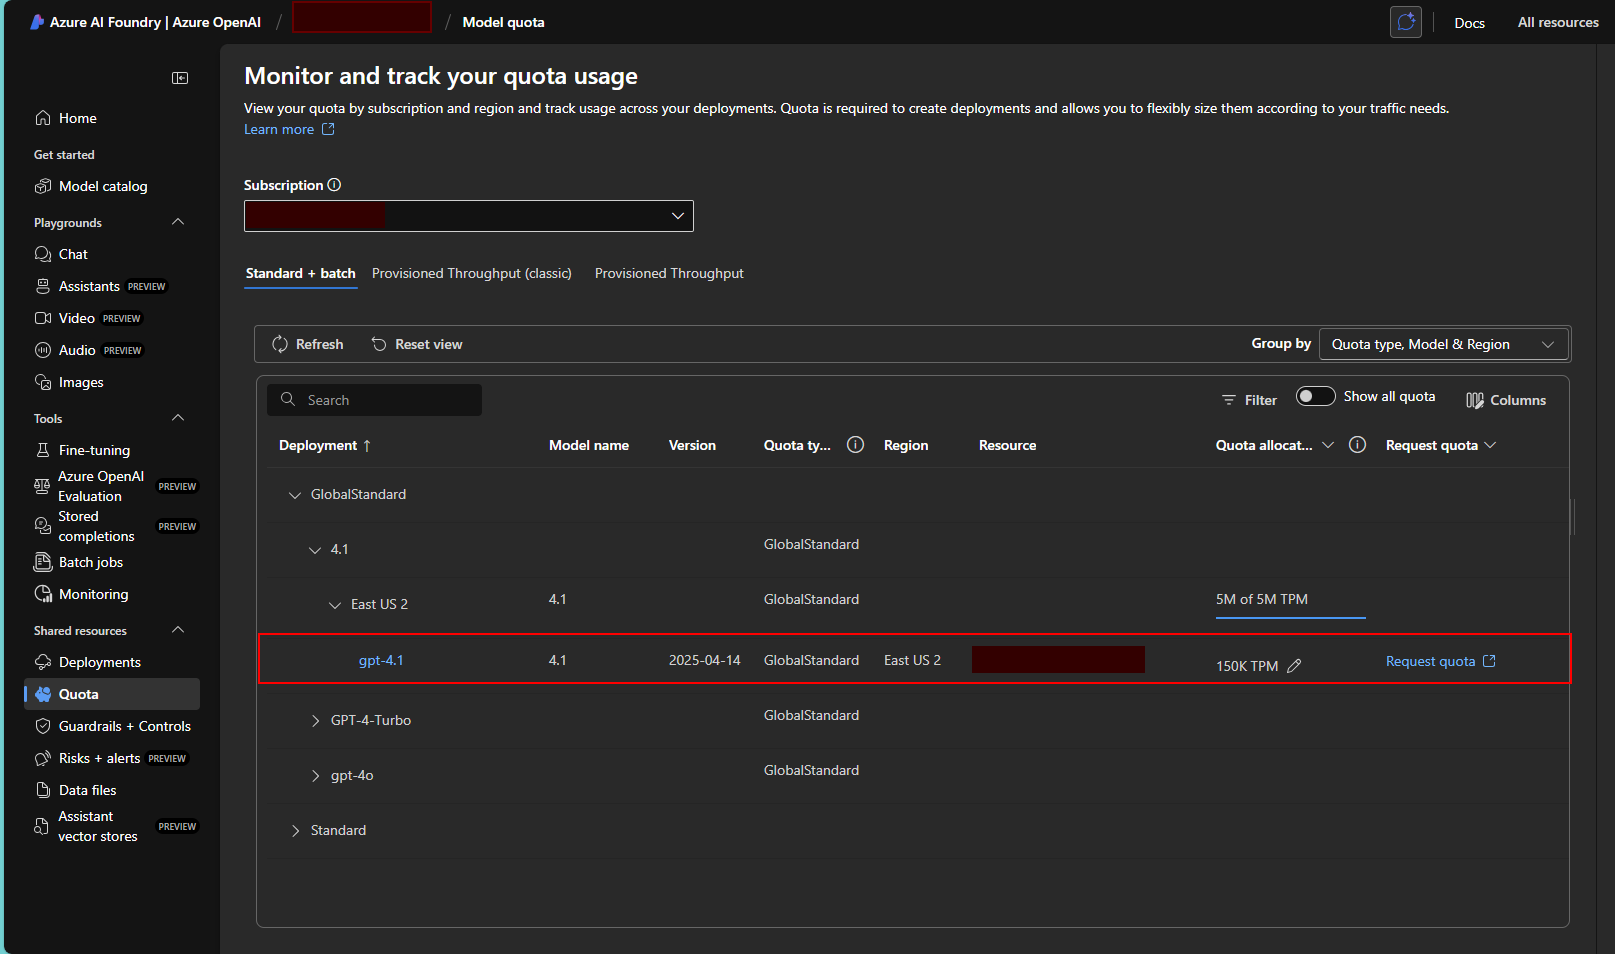This screenshot has height=954, width=1615.
Task: Open the Group by dropdown
Action: pos(1444,344)
